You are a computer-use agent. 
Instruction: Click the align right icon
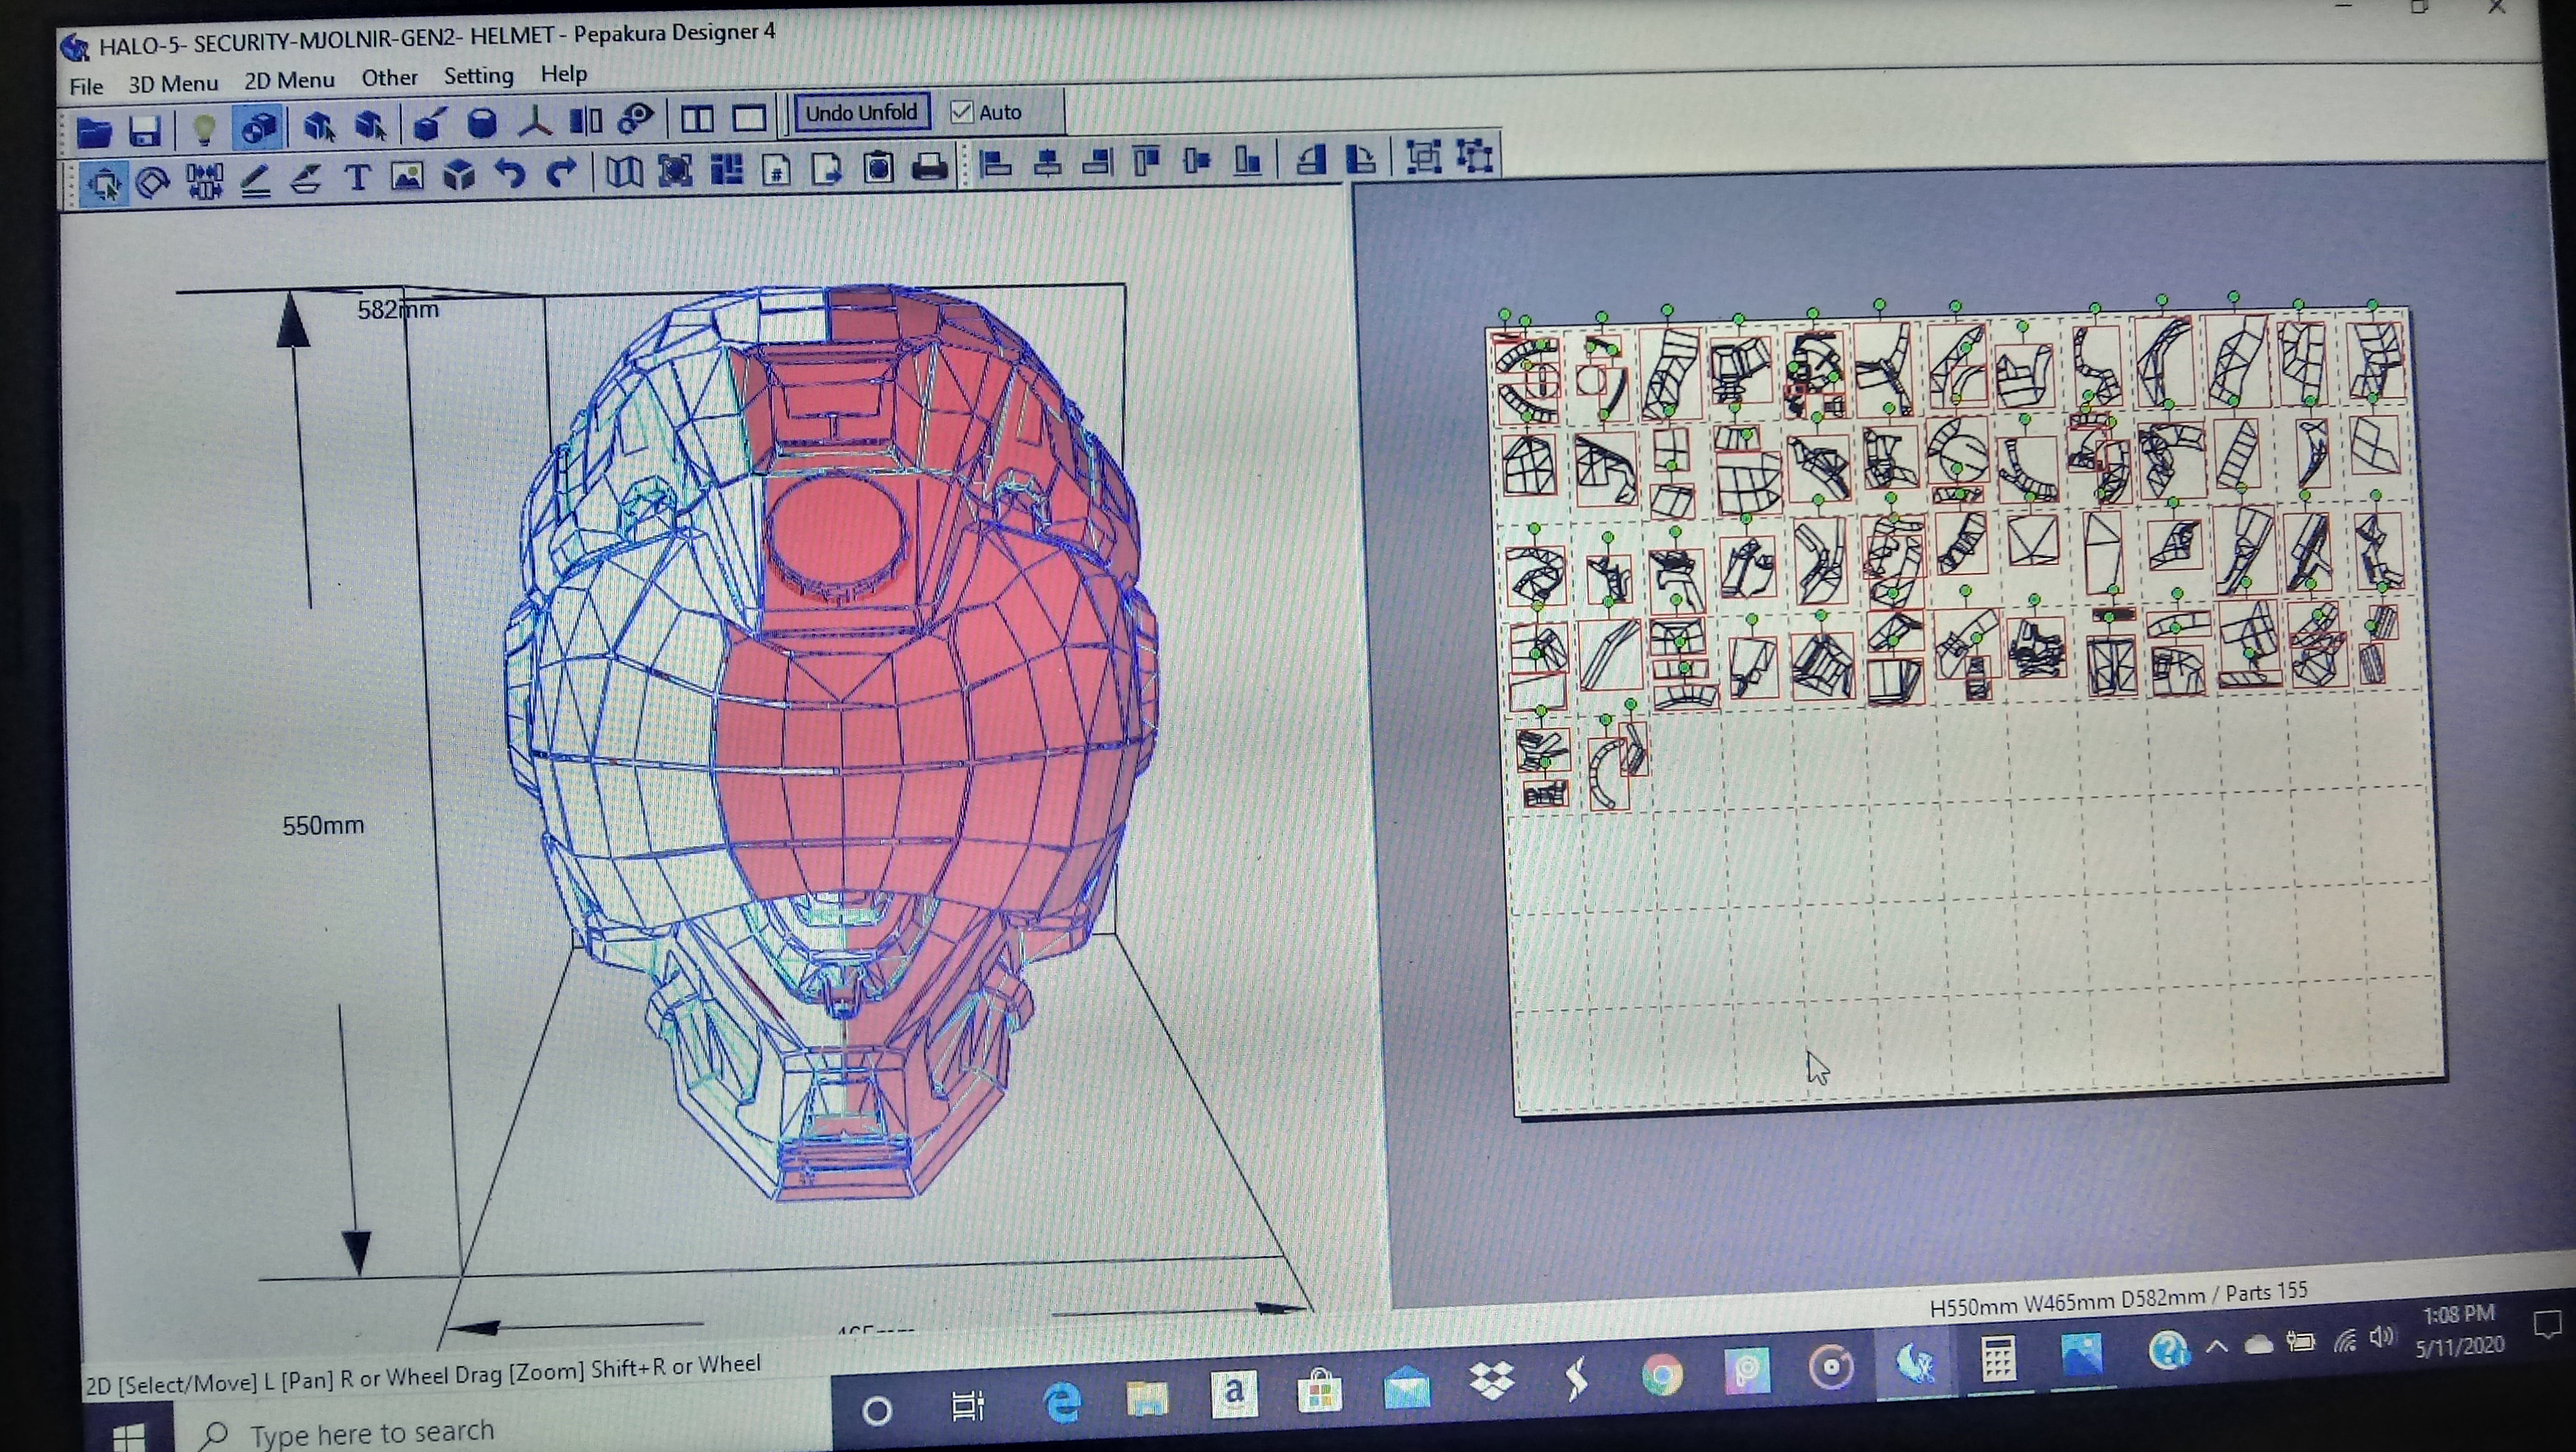point(1097,162)
